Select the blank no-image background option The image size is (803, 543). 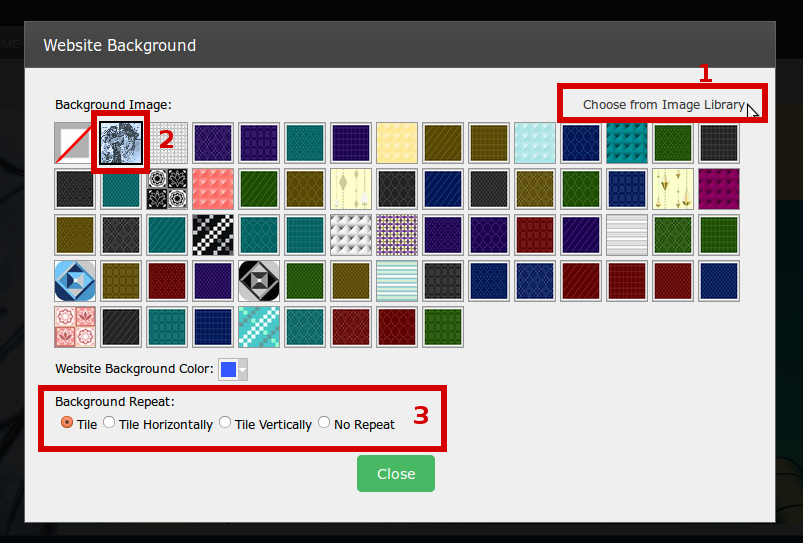pyautogui.click(x=75, y=143)
